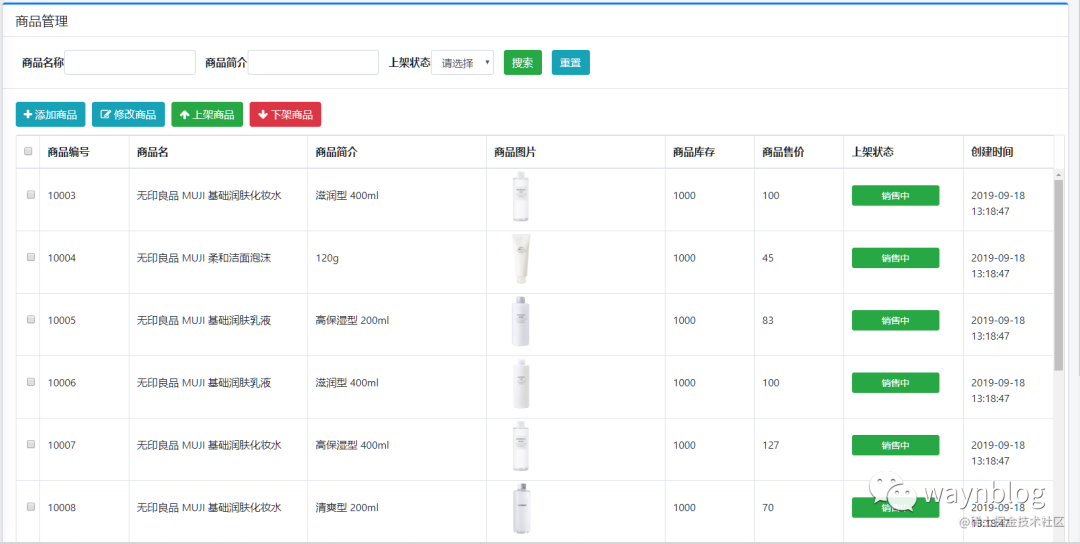This screenshot has height=544, width=1080.
Task: Click product name 无印良品 MUJI 柔和洁面泡沫
Action: click(x=204, y=258)
